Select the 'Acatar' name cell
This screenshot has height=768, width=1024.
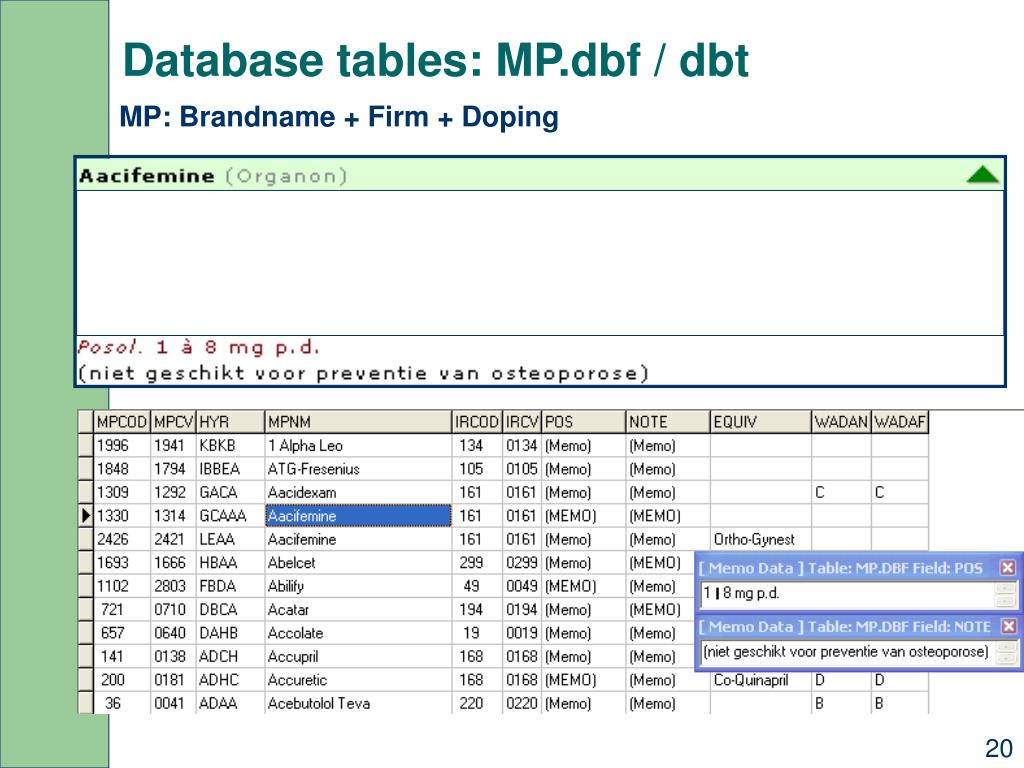[x=359, y=609]
